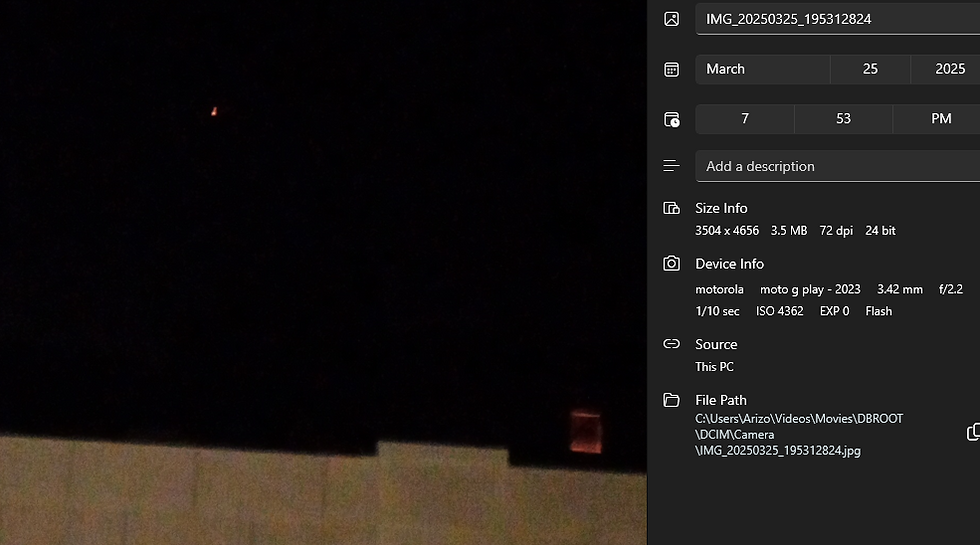Select the PM period field
This screenshot has width=980, height=545.
[937, 119]
